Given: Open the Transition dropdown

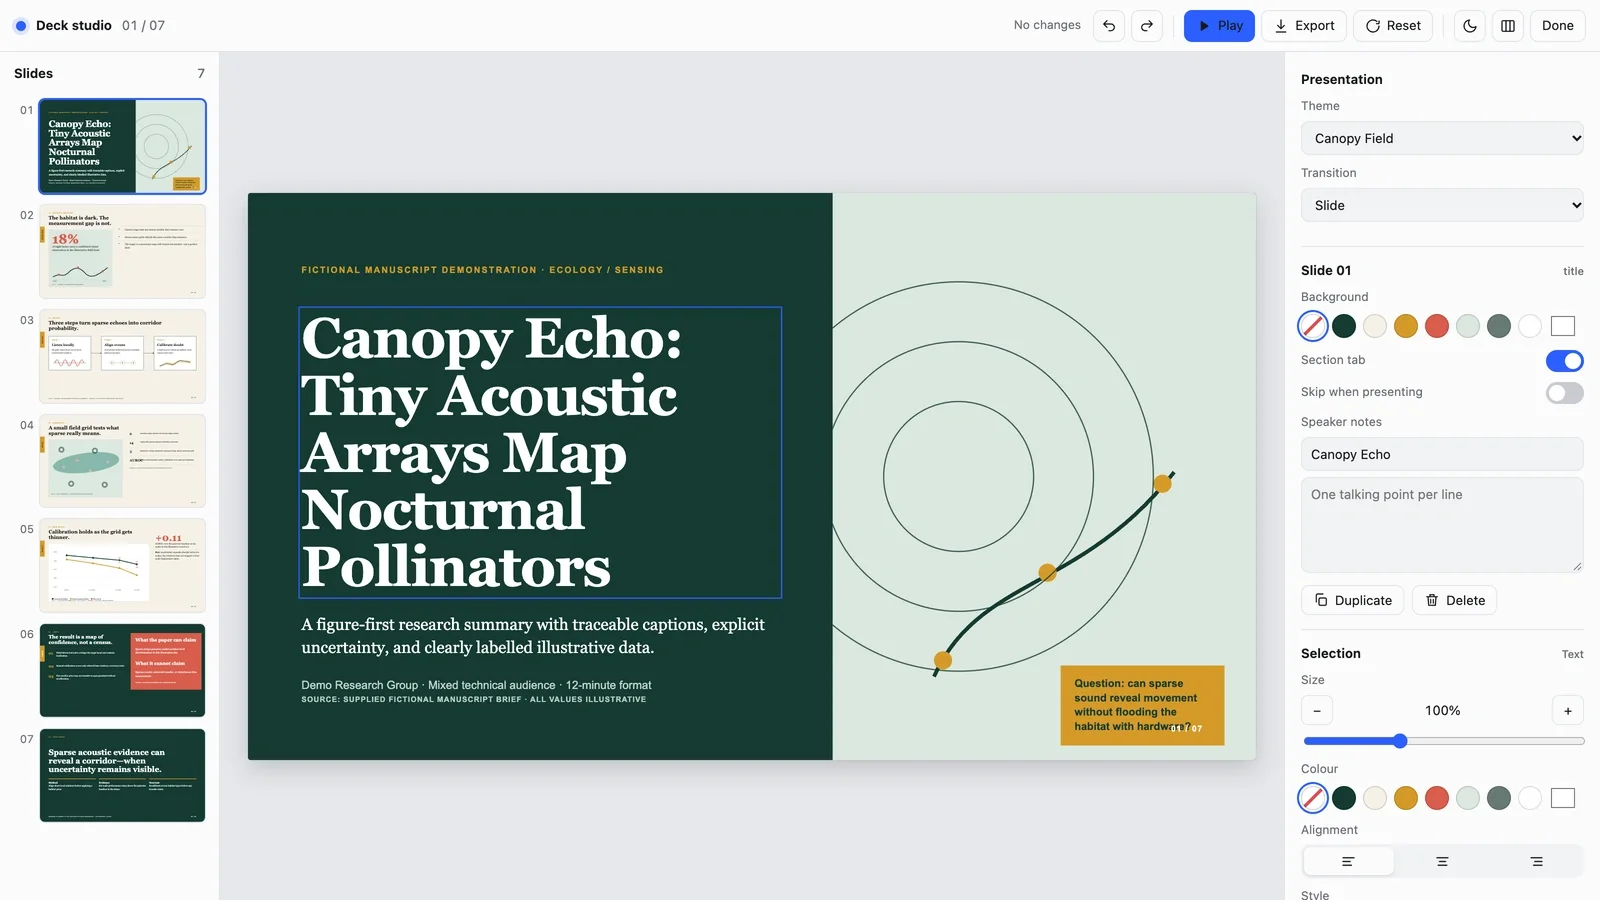Looking at the screenshot, I should (1442, 205).
